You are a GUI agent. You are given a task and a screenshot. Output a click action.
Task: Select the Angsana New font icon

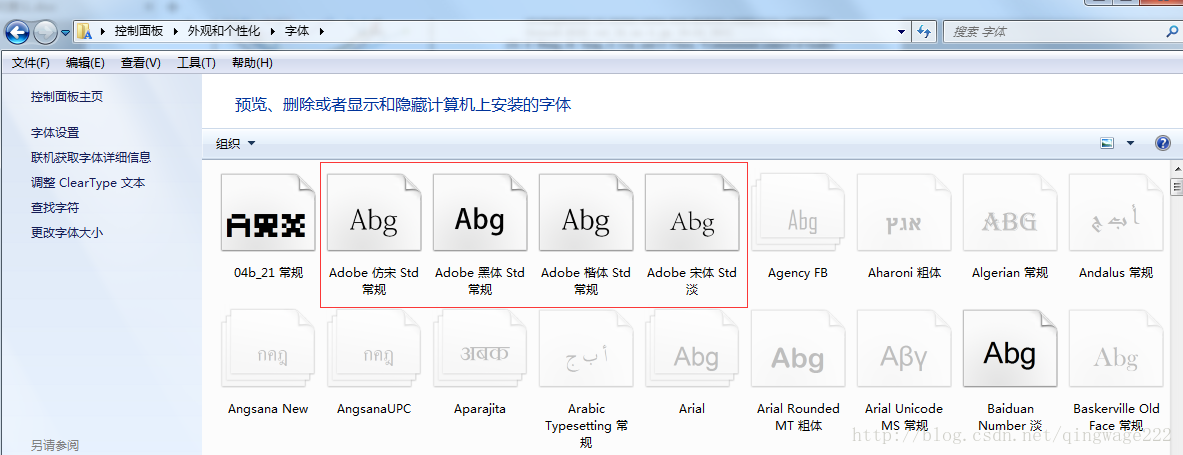click(x=268, y=349)
